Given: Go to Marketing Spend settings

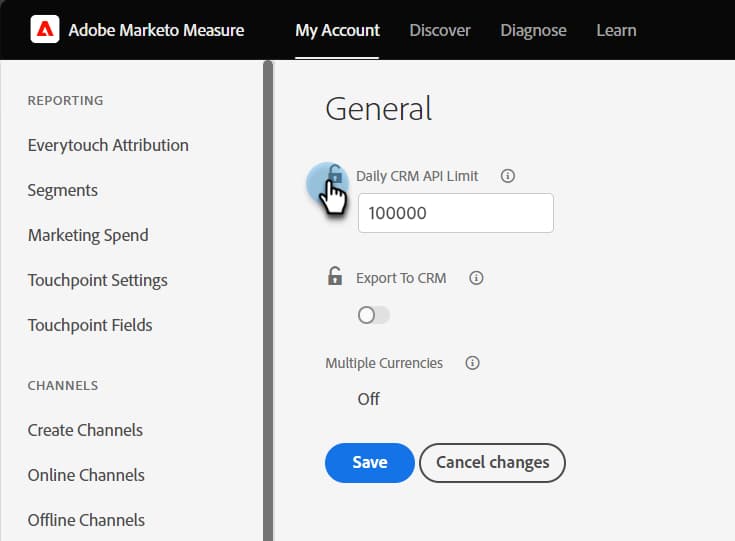Looking at the screenshot, I should (88, 235).
